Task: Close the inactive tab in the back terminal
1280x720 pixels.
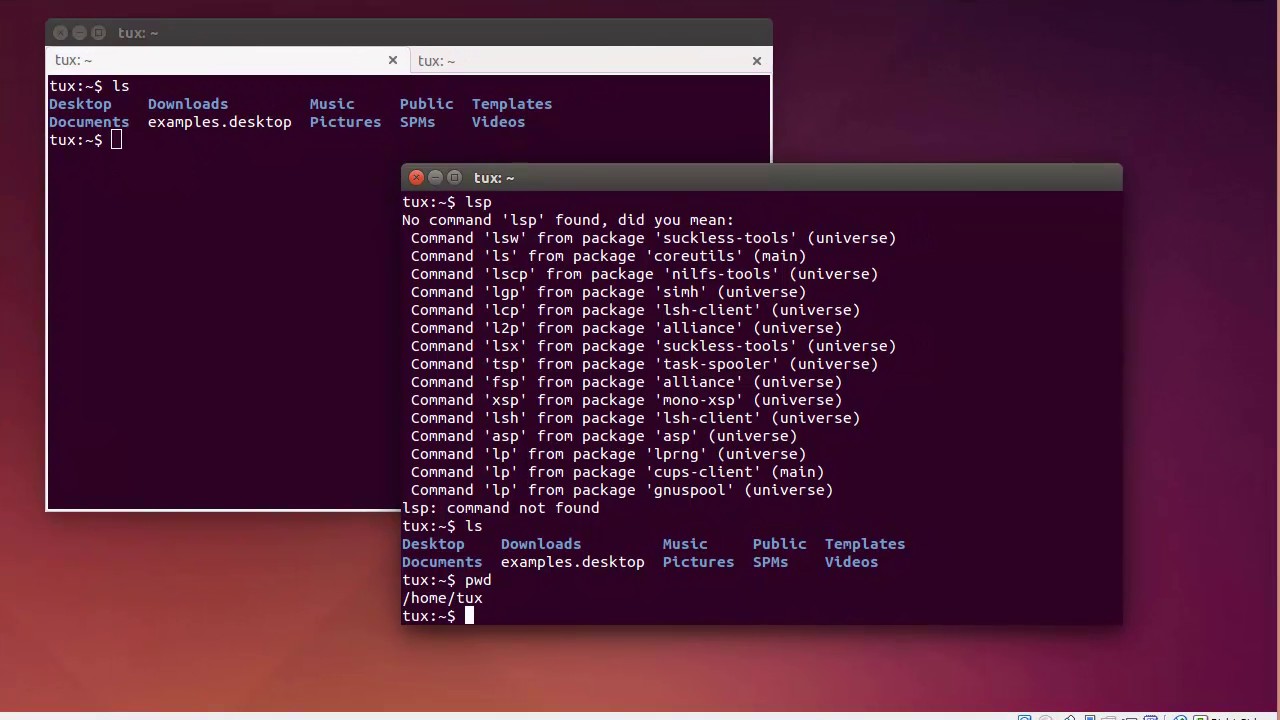Action: pos(757,61)
